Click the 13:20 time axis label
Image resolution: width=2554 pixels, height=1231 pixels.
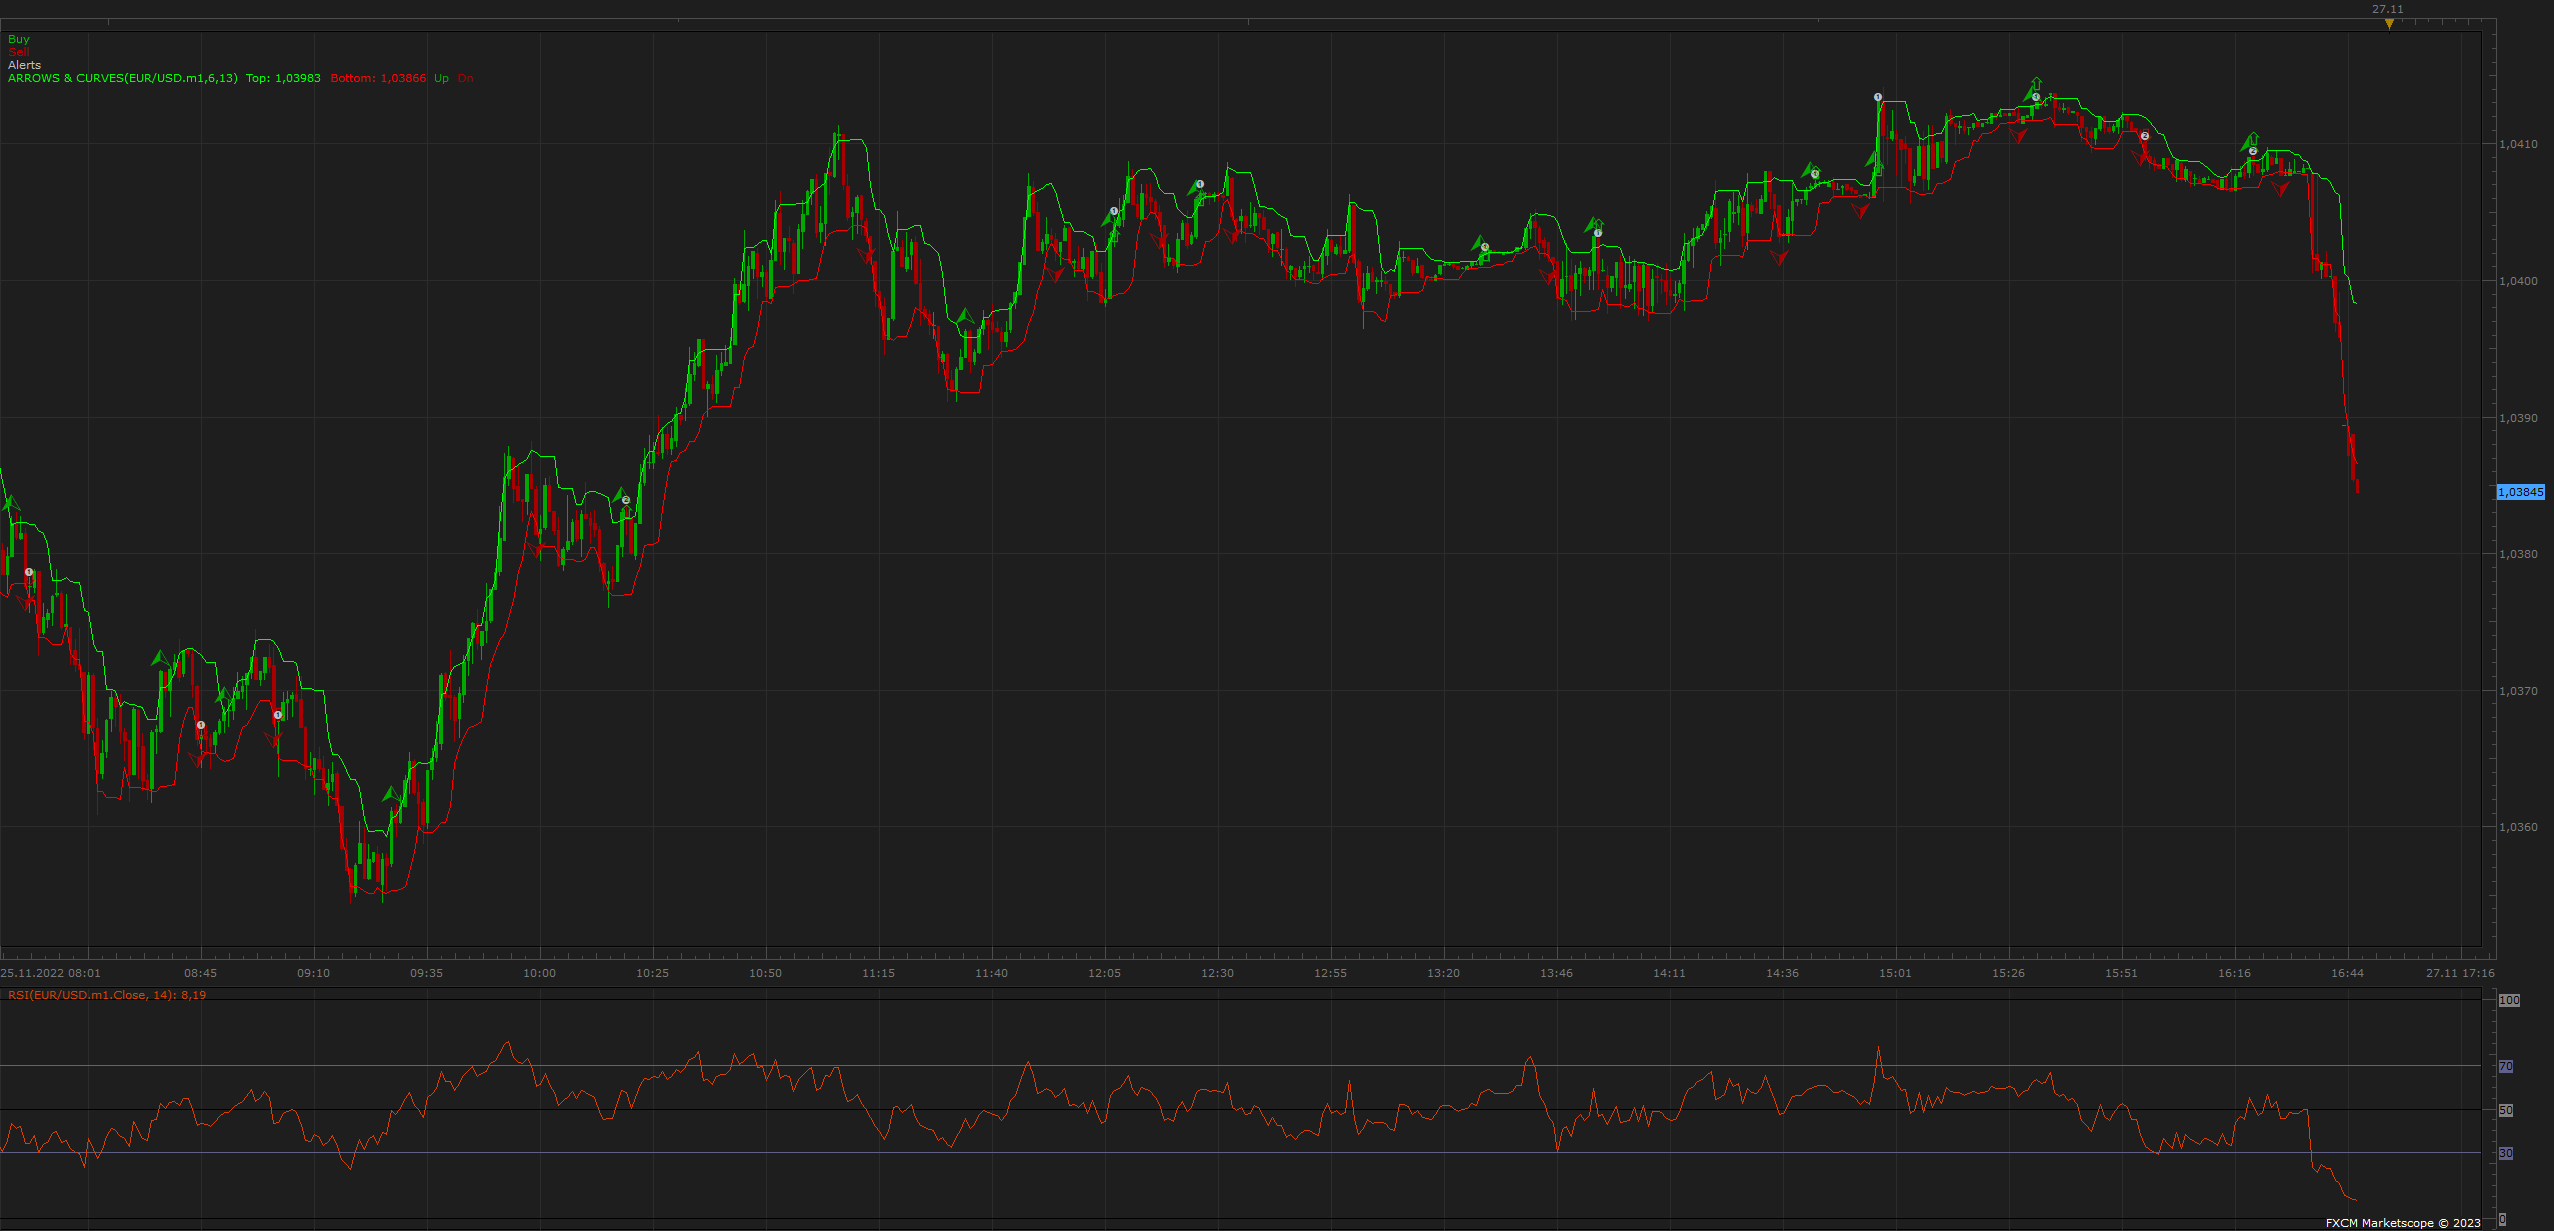coord(1443,973)
